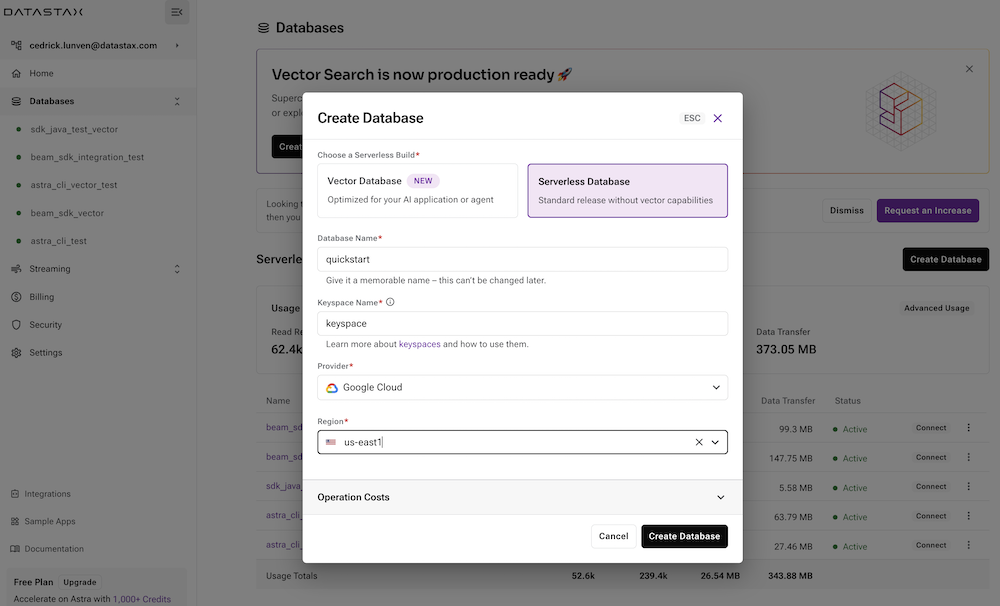1000x606 pixels.
Task: Click the Databases heading icon at the page top
Action: (263, 28)
